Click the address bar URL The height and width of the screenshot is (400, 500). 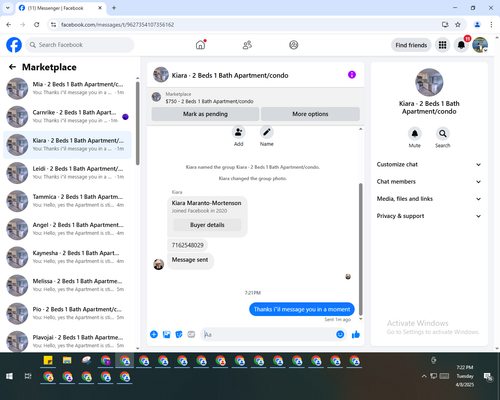118,25
